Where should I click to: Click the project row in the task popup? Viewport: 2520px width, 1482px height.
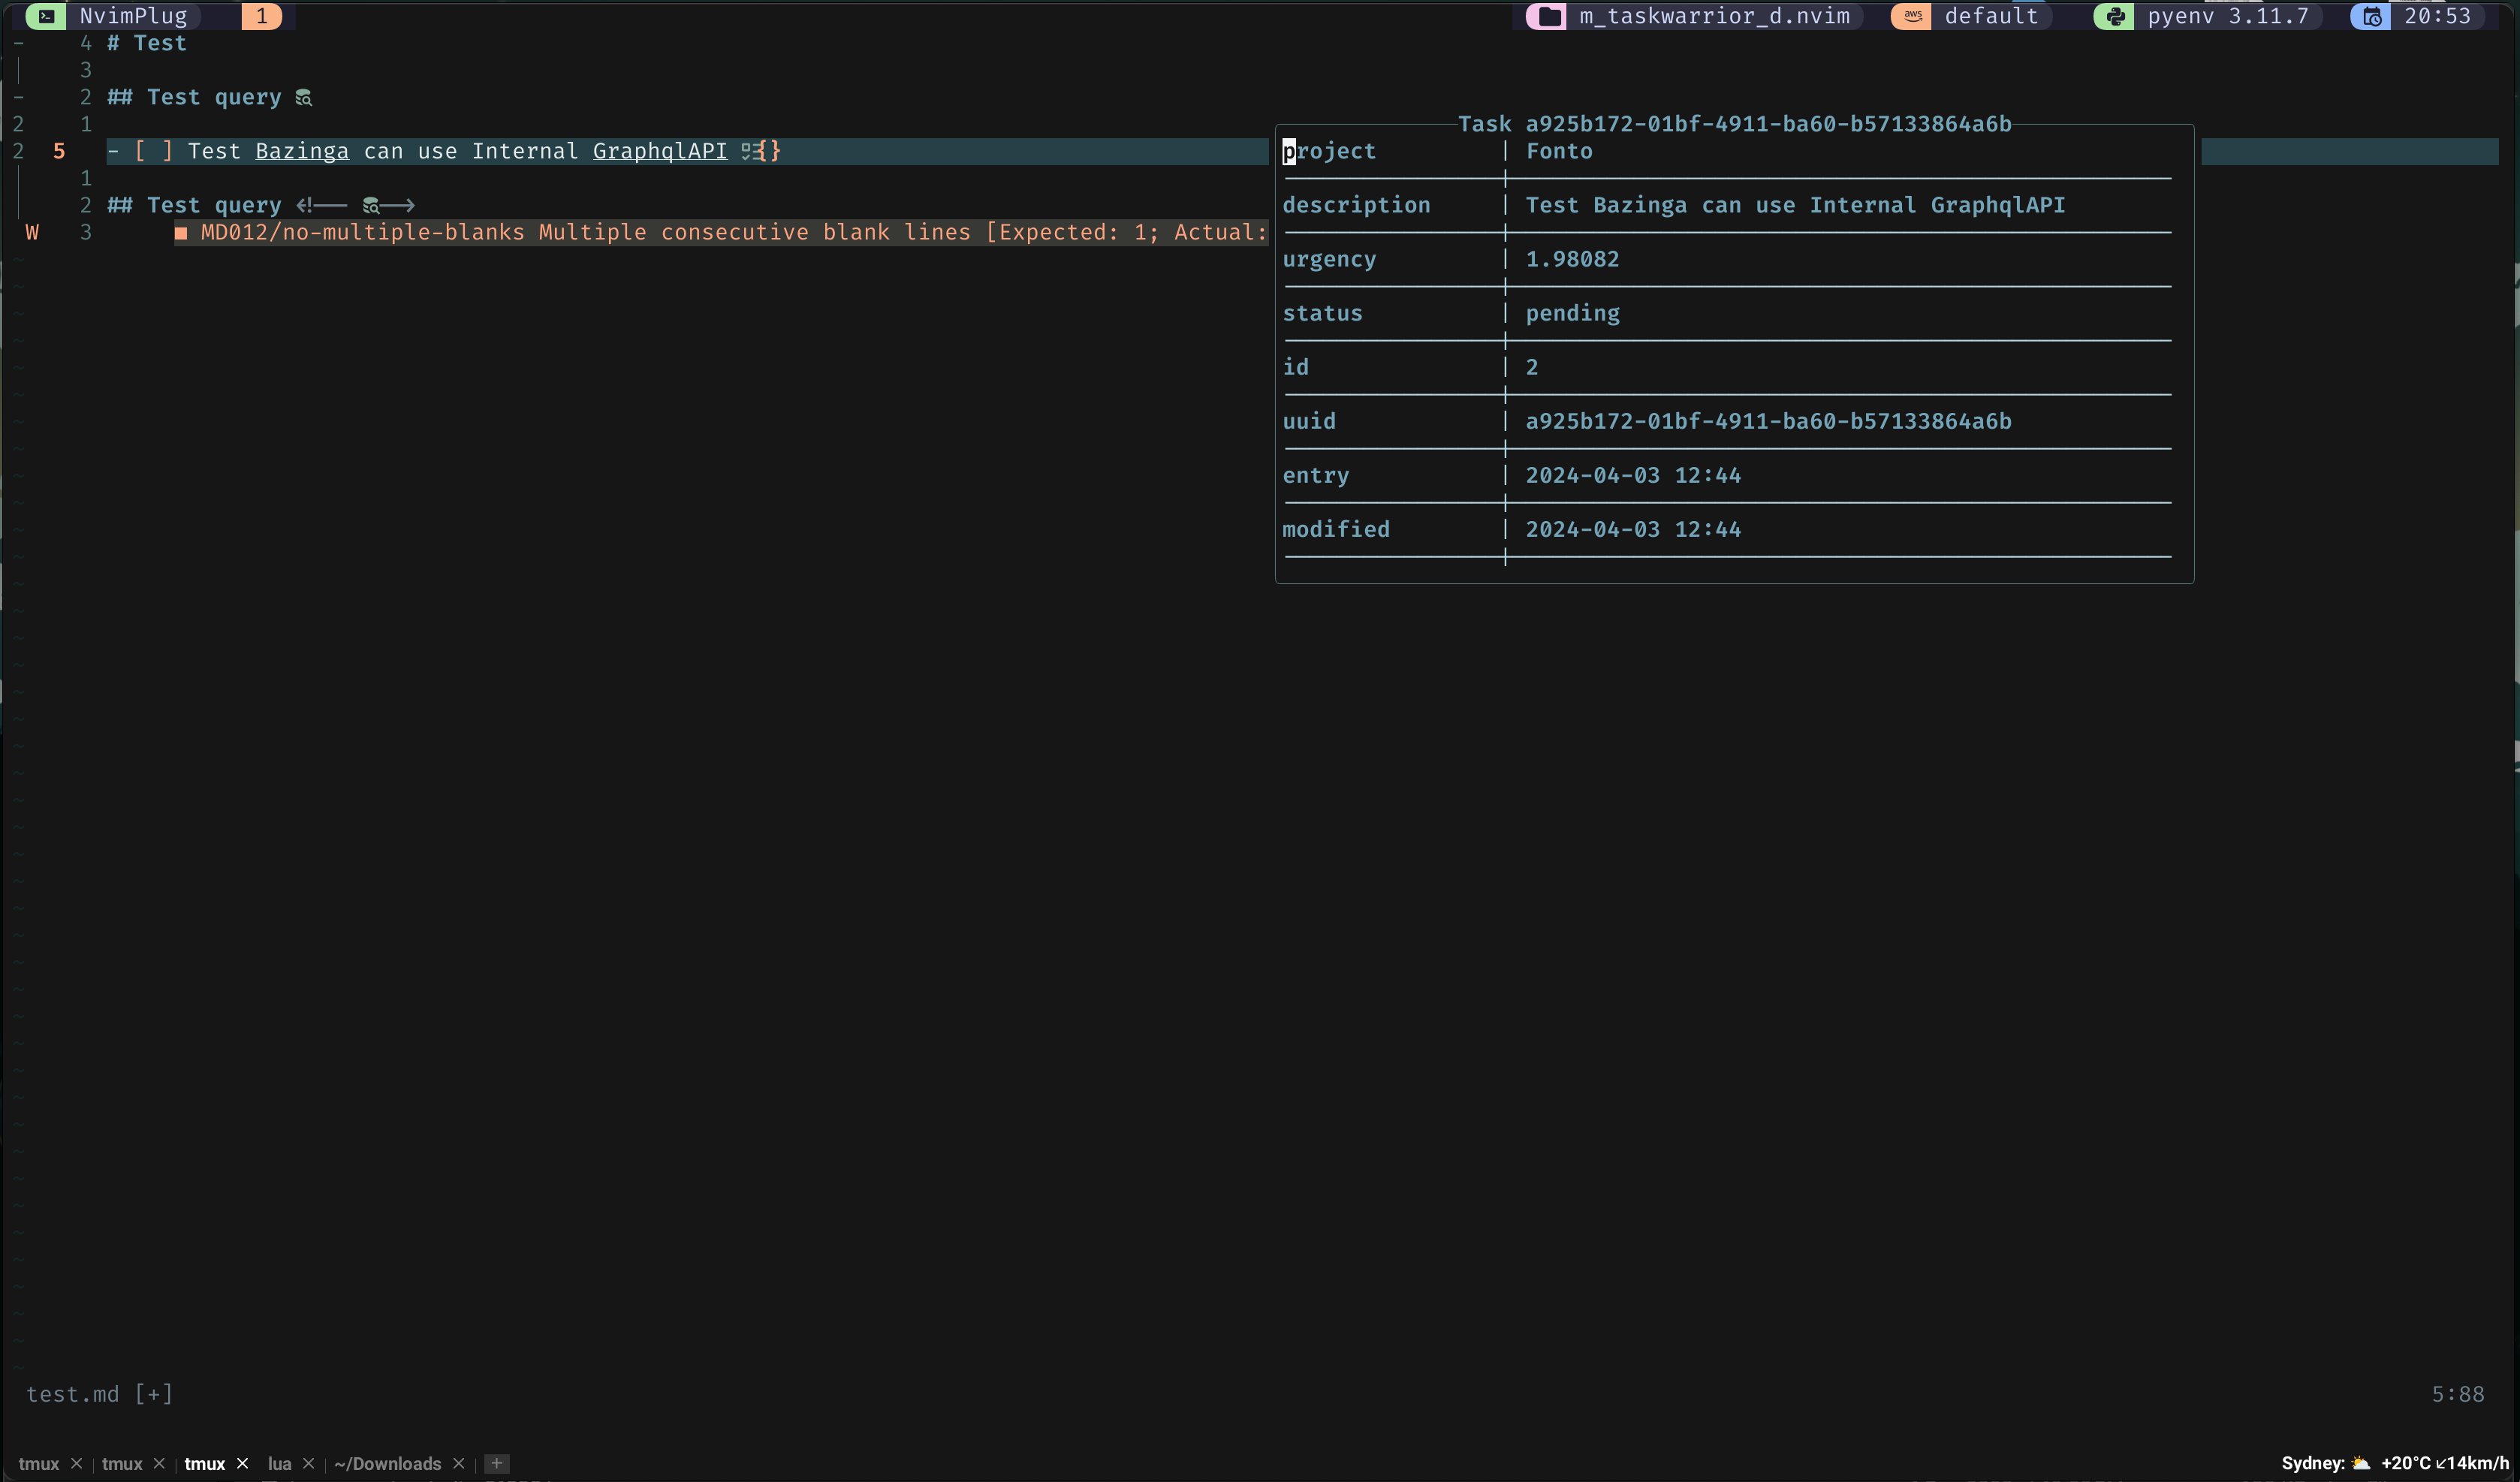point(1328,151)
